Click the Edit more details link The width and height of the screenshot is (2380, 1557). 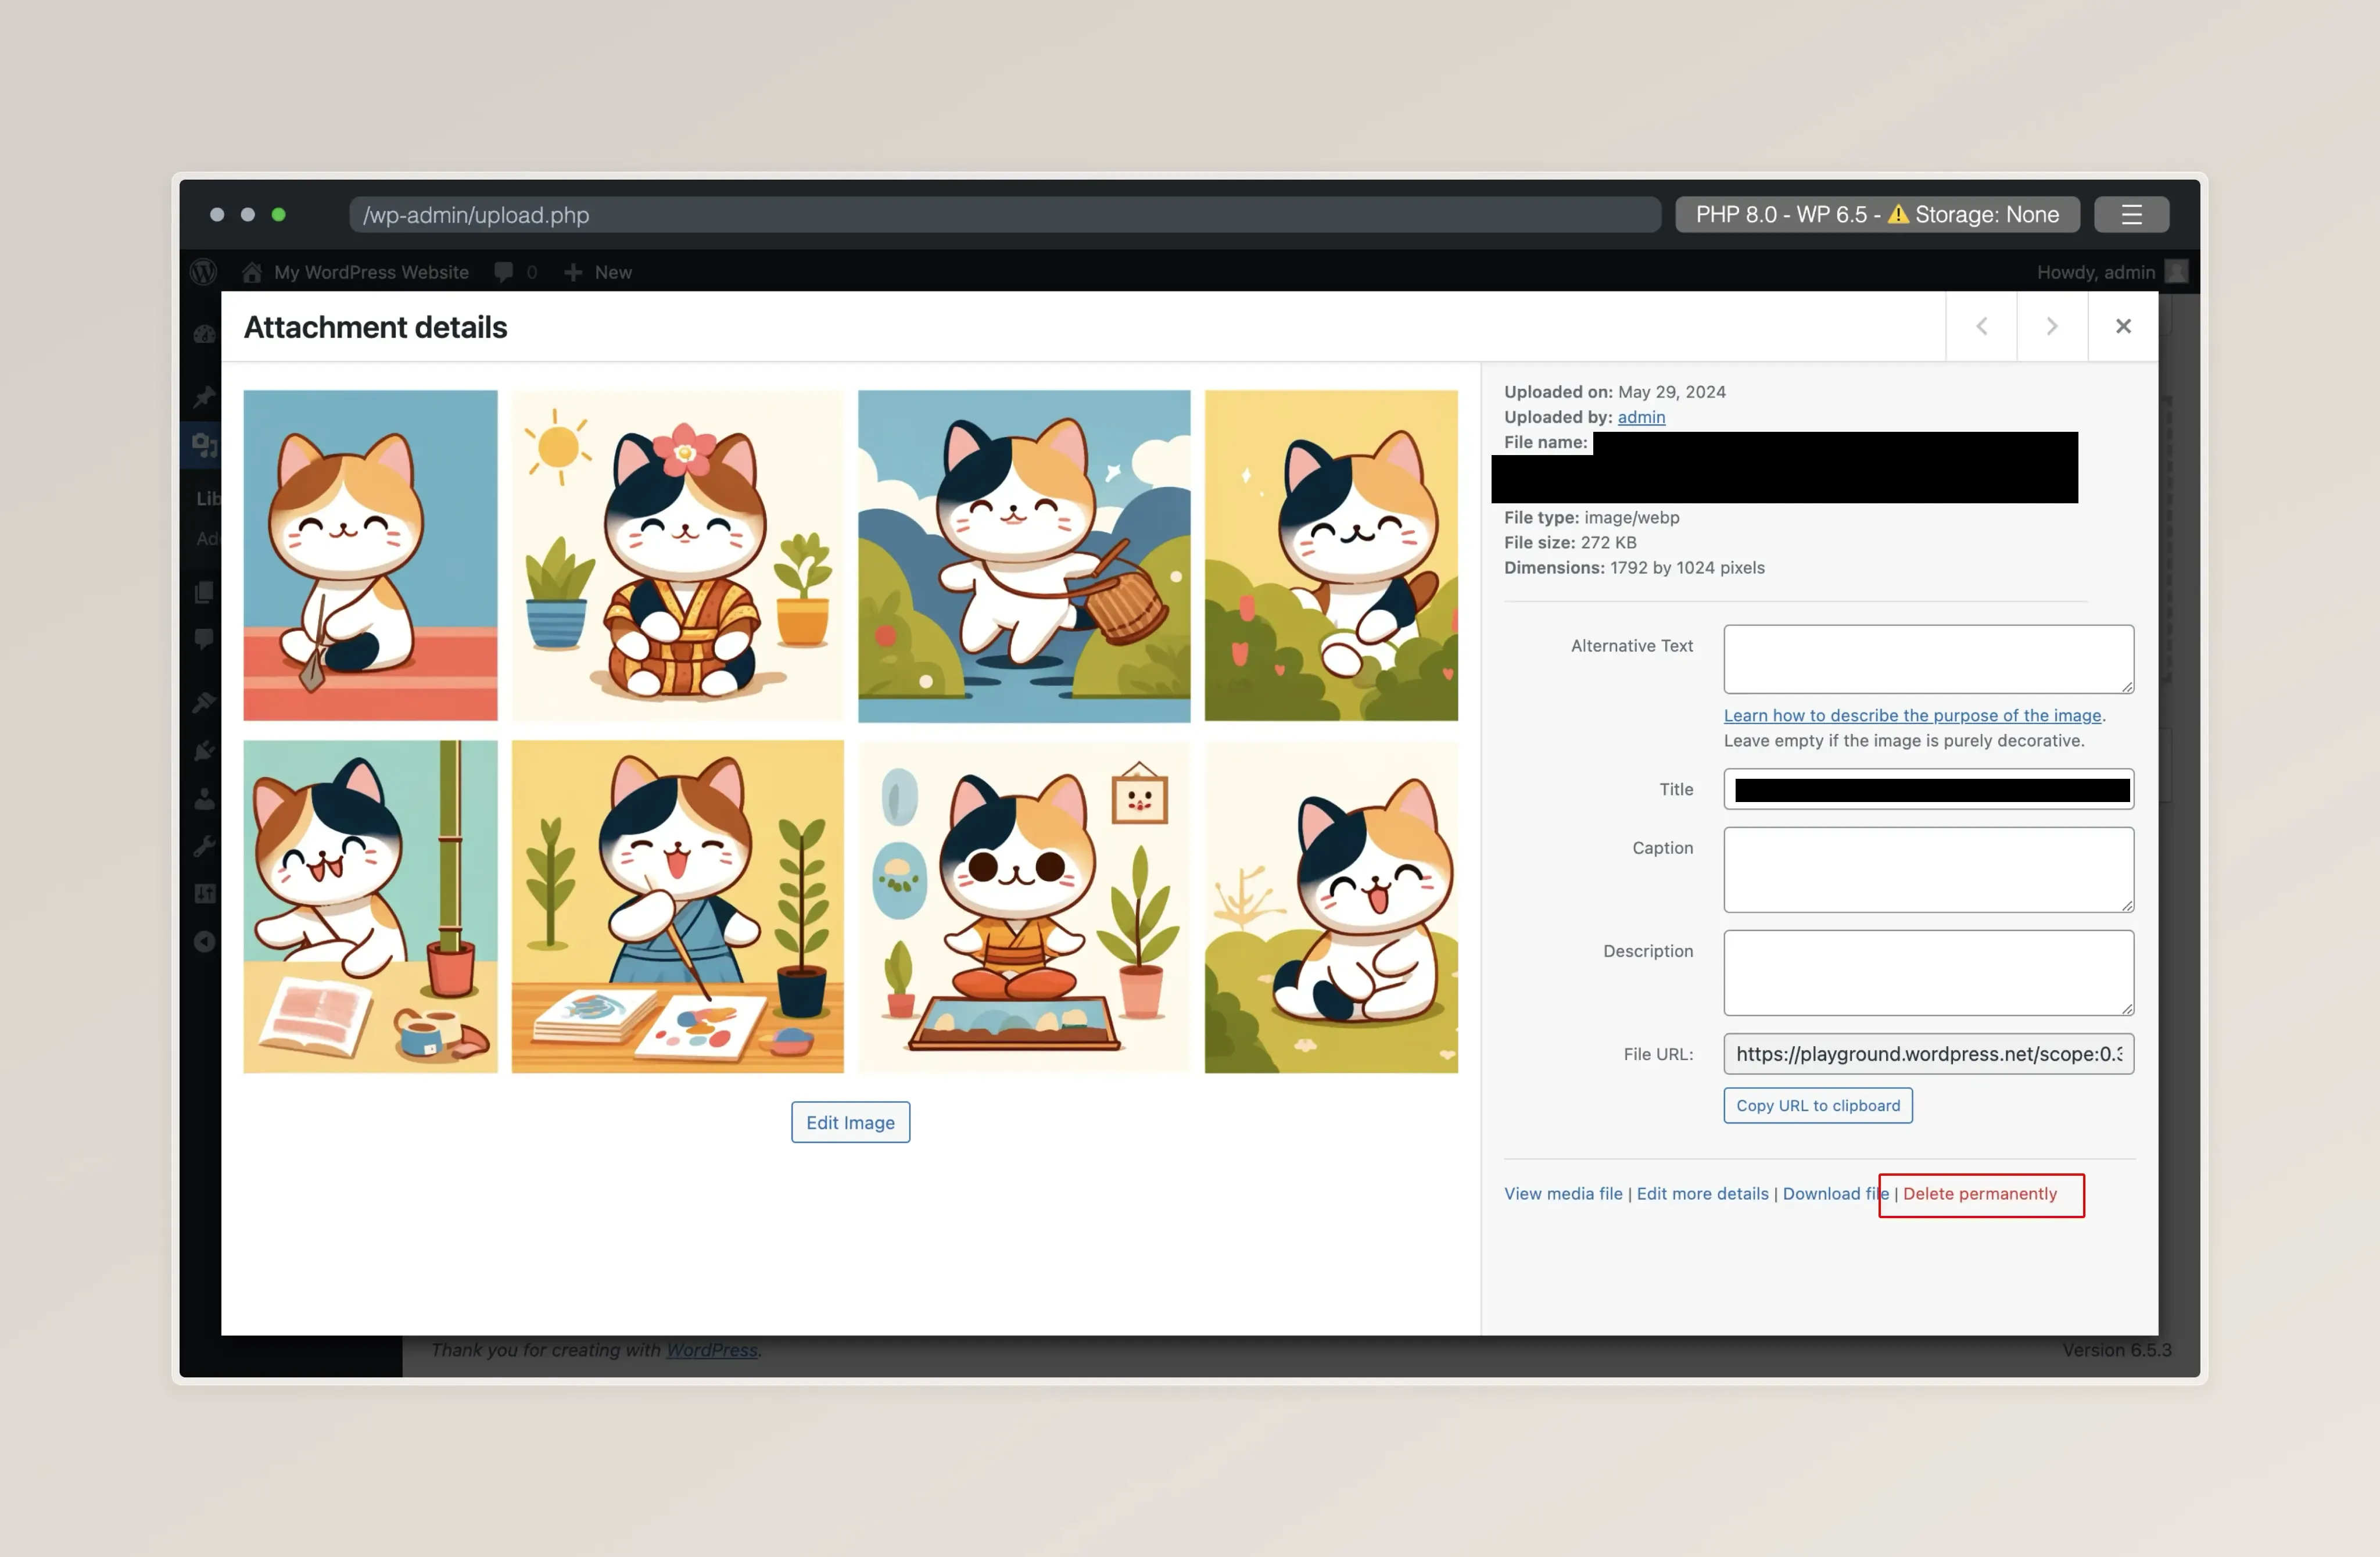(x=1702, y=1194)
